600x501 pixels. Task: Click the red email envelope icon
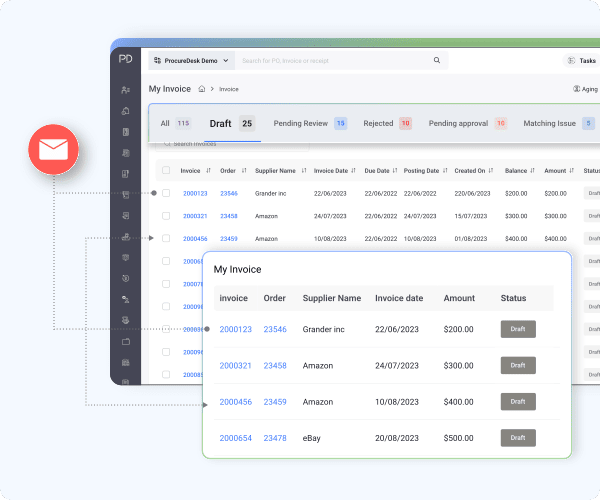tap(52, 151)
